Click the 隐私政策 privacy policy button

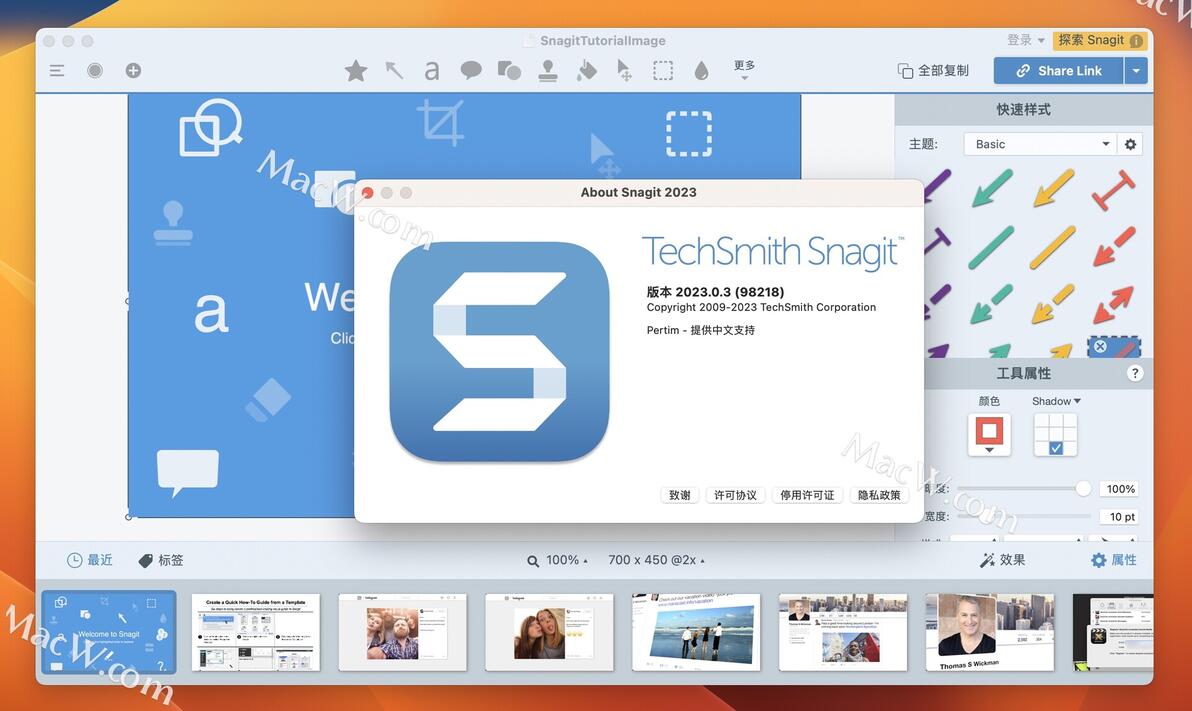click(879, 495)
